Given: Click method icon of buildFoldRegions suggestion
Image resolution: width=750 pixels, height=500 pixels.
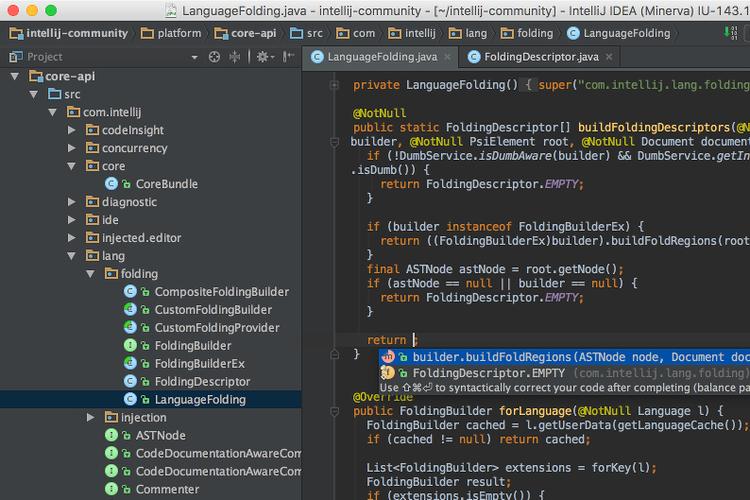Looking at the screenshot, I should pyautogui.click(x=387, y=357).
